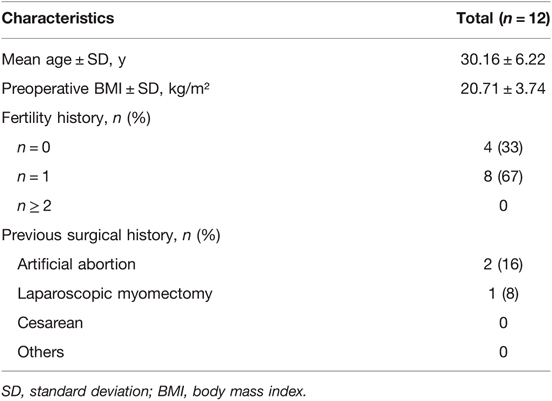Click the Characteristics column header

coord(58,18)
